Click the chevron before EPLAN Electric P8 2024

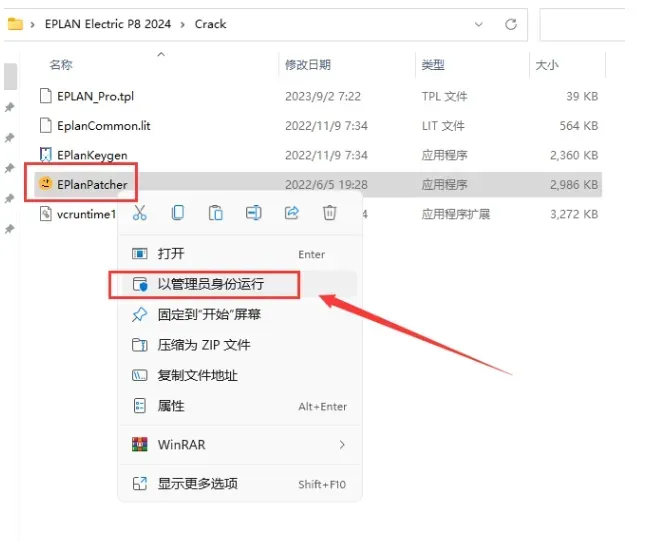pos(32,25)
